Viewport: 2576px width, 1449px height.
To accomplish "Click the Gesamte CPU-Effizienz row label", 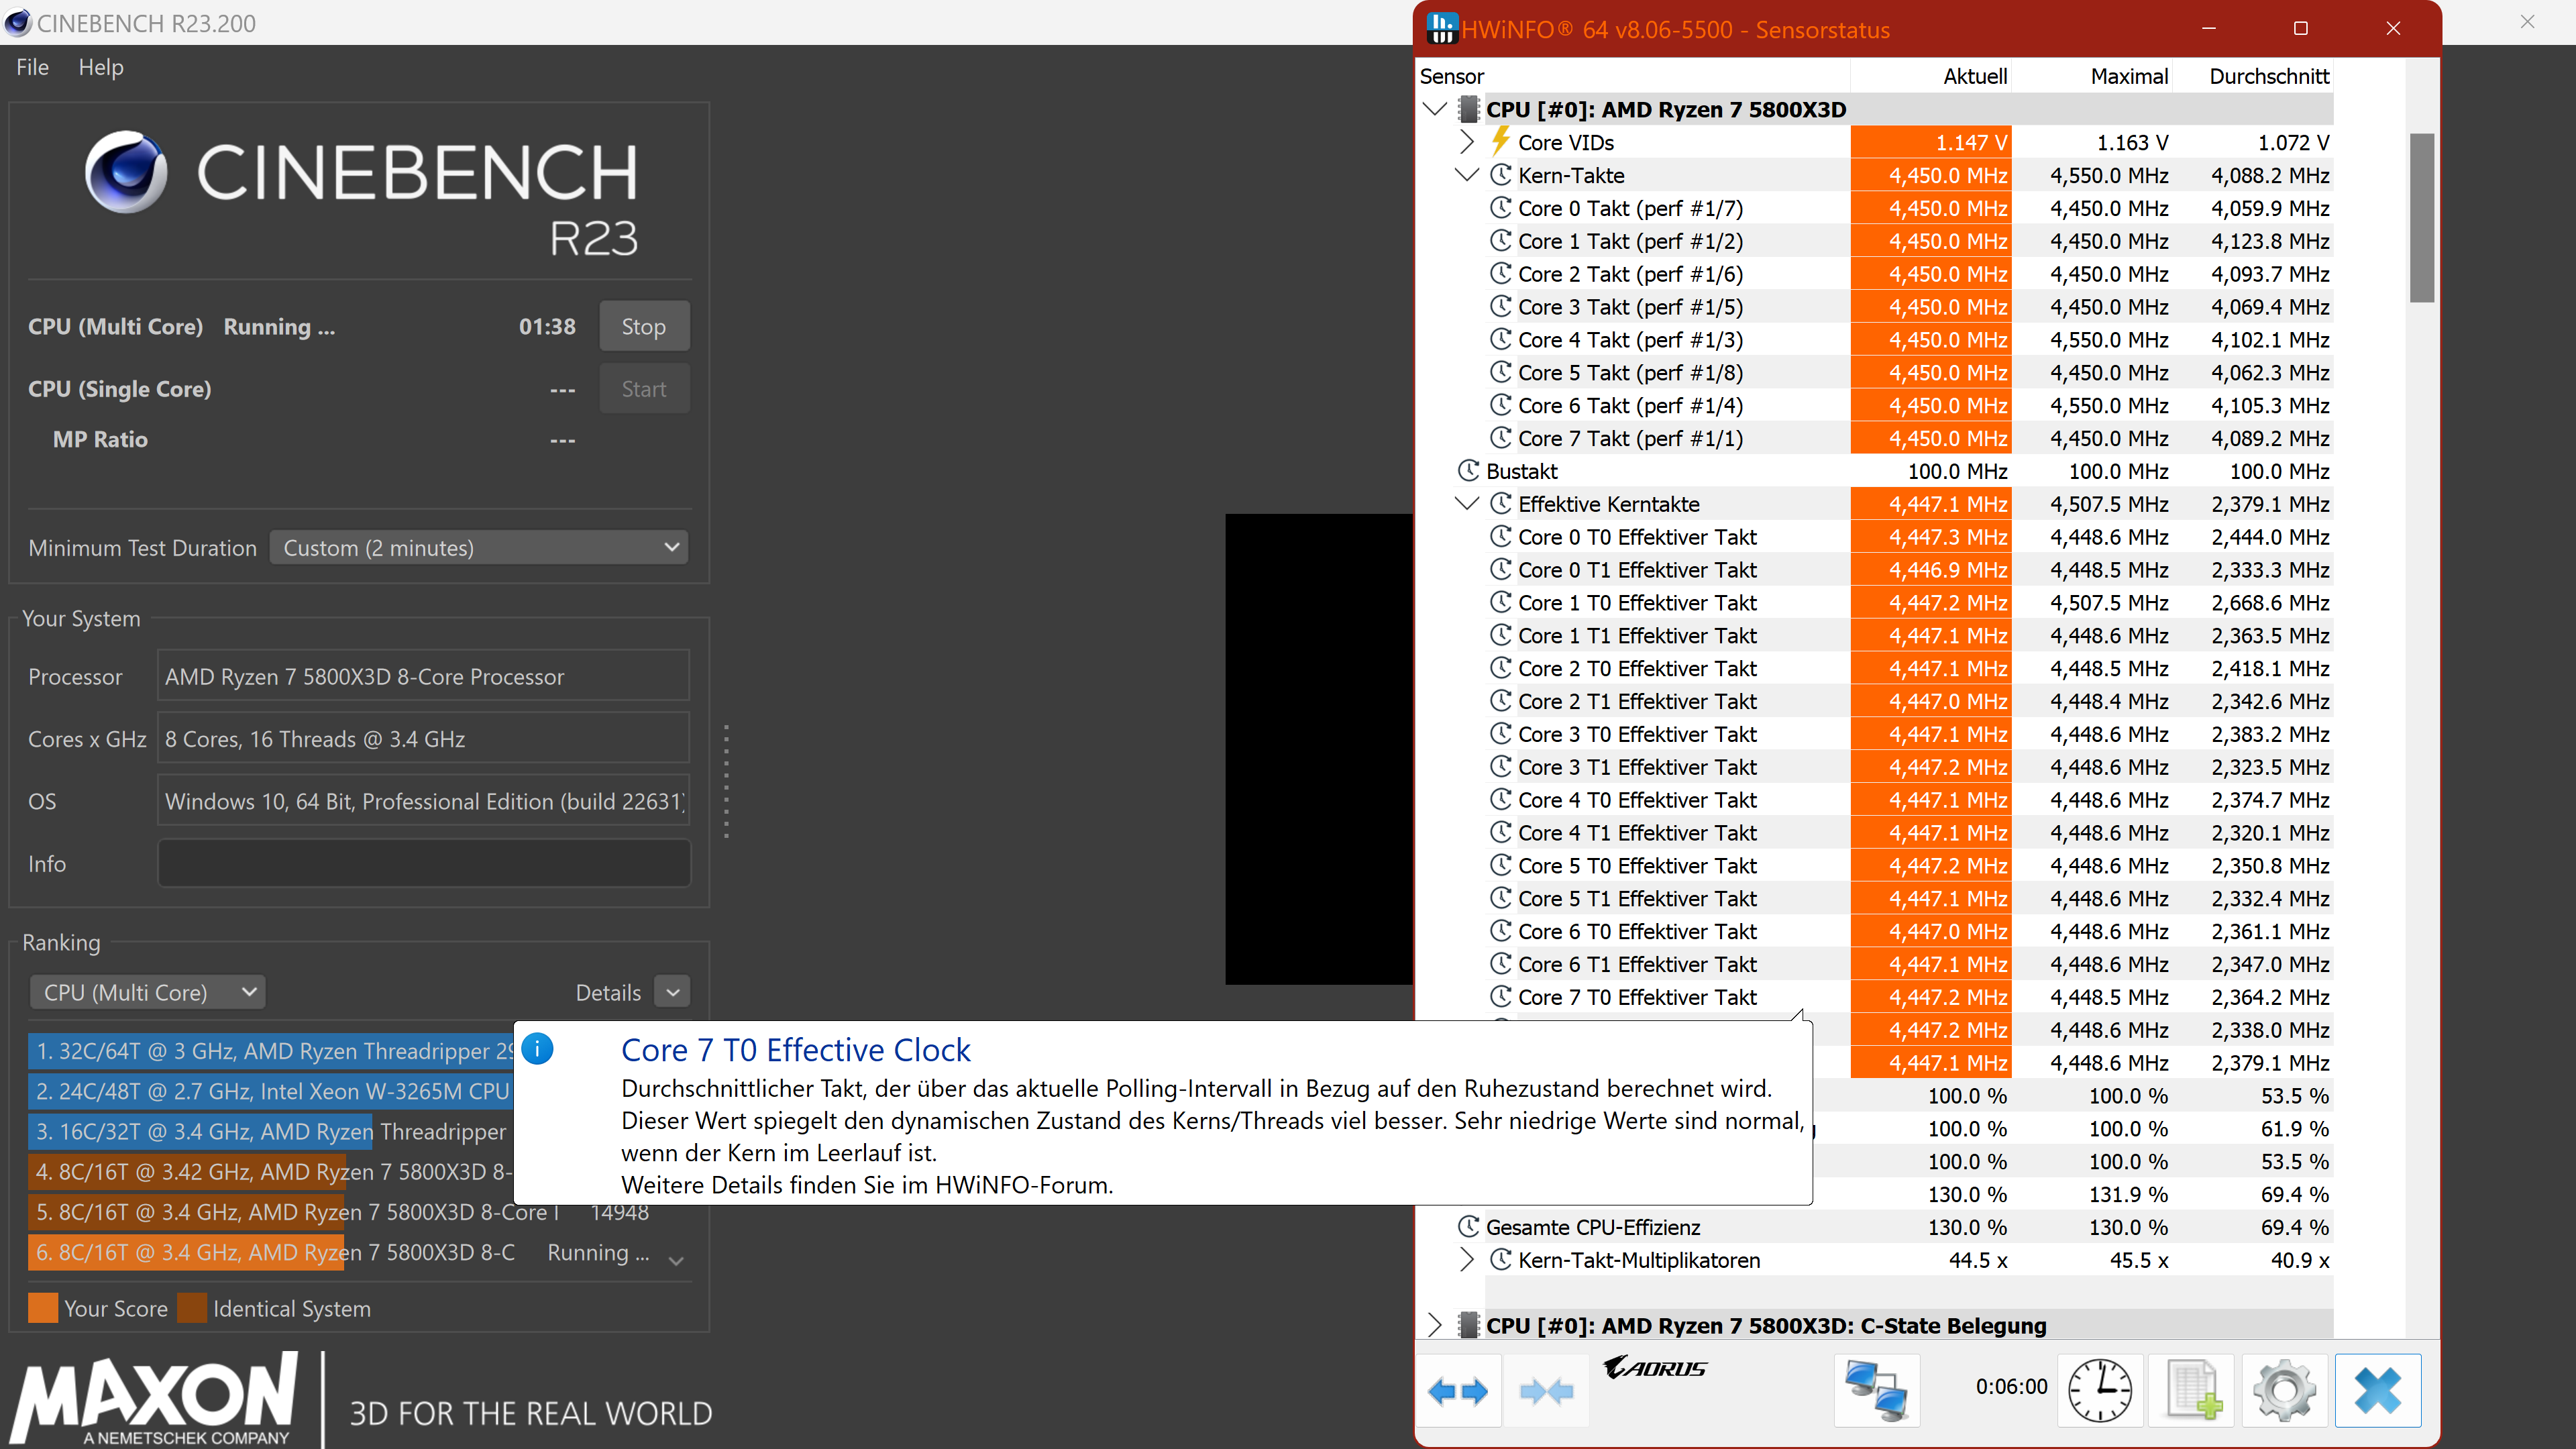I will point(1593,1227).
